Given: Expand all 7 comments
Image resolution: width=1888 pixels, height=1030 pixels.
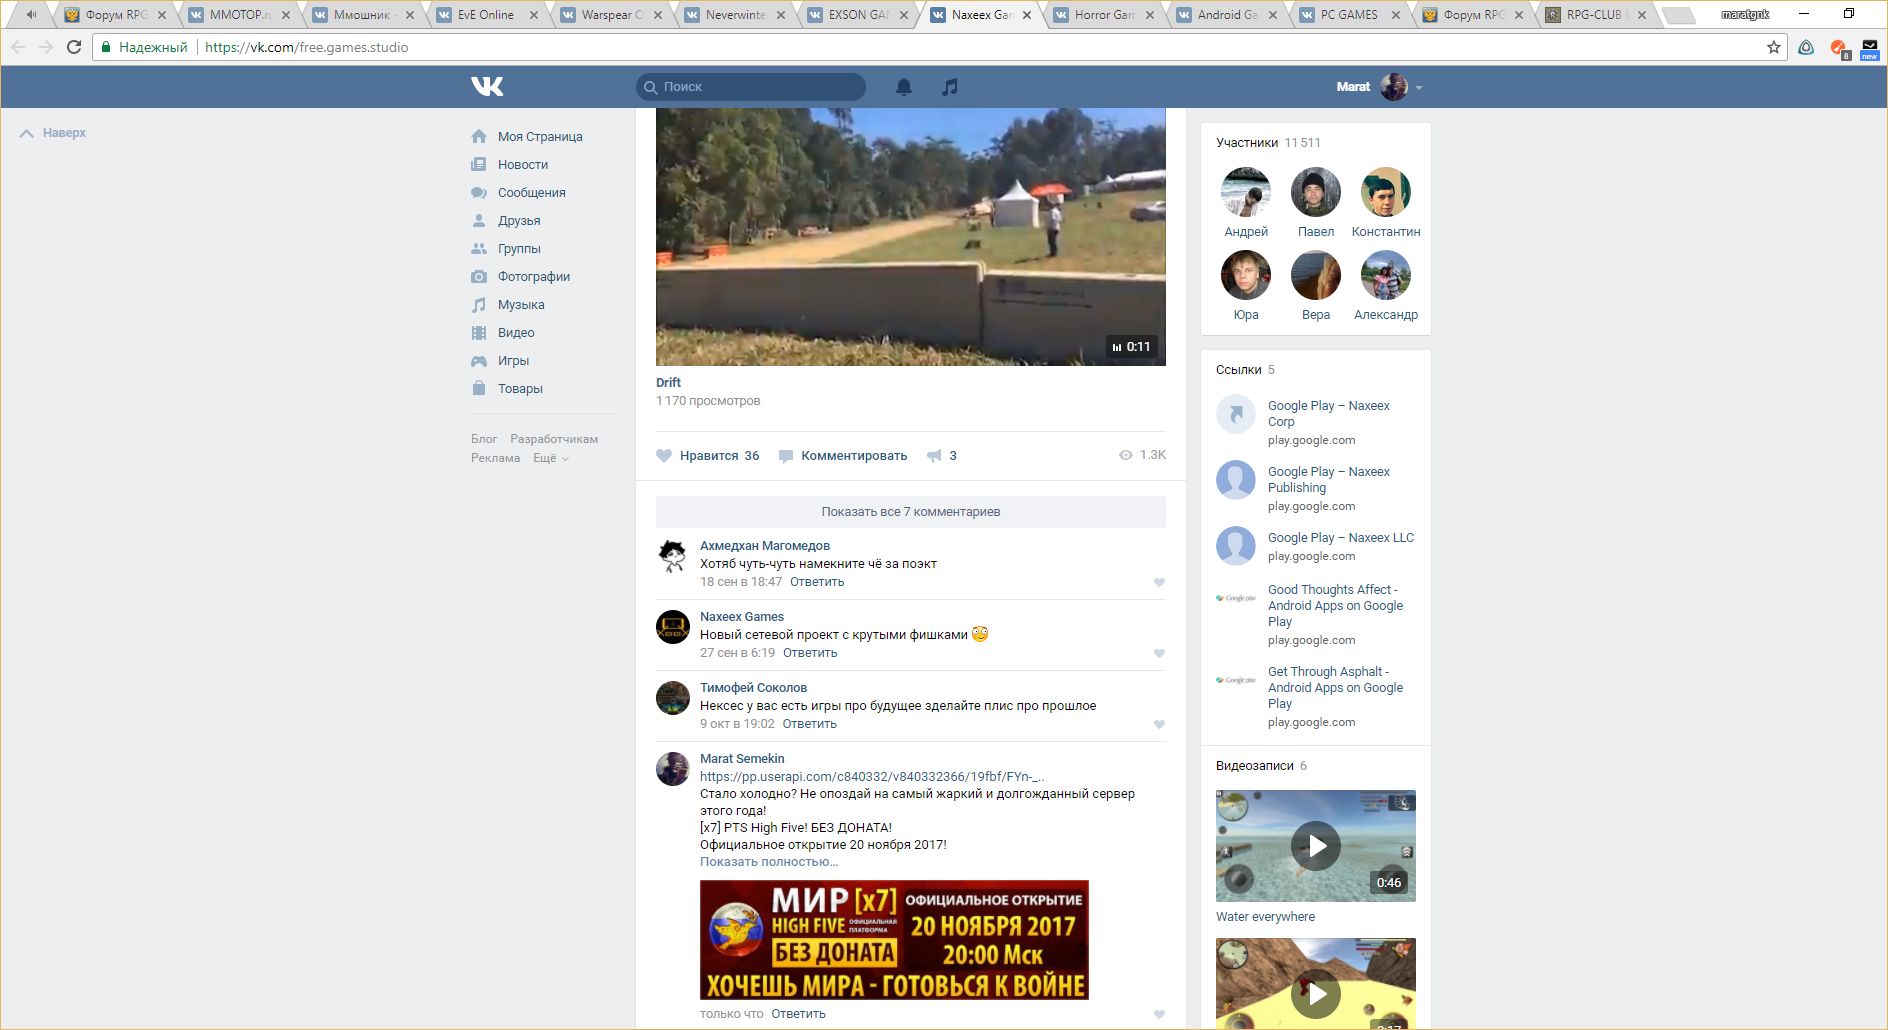Looking at the screenshot, I should point(910,512).
